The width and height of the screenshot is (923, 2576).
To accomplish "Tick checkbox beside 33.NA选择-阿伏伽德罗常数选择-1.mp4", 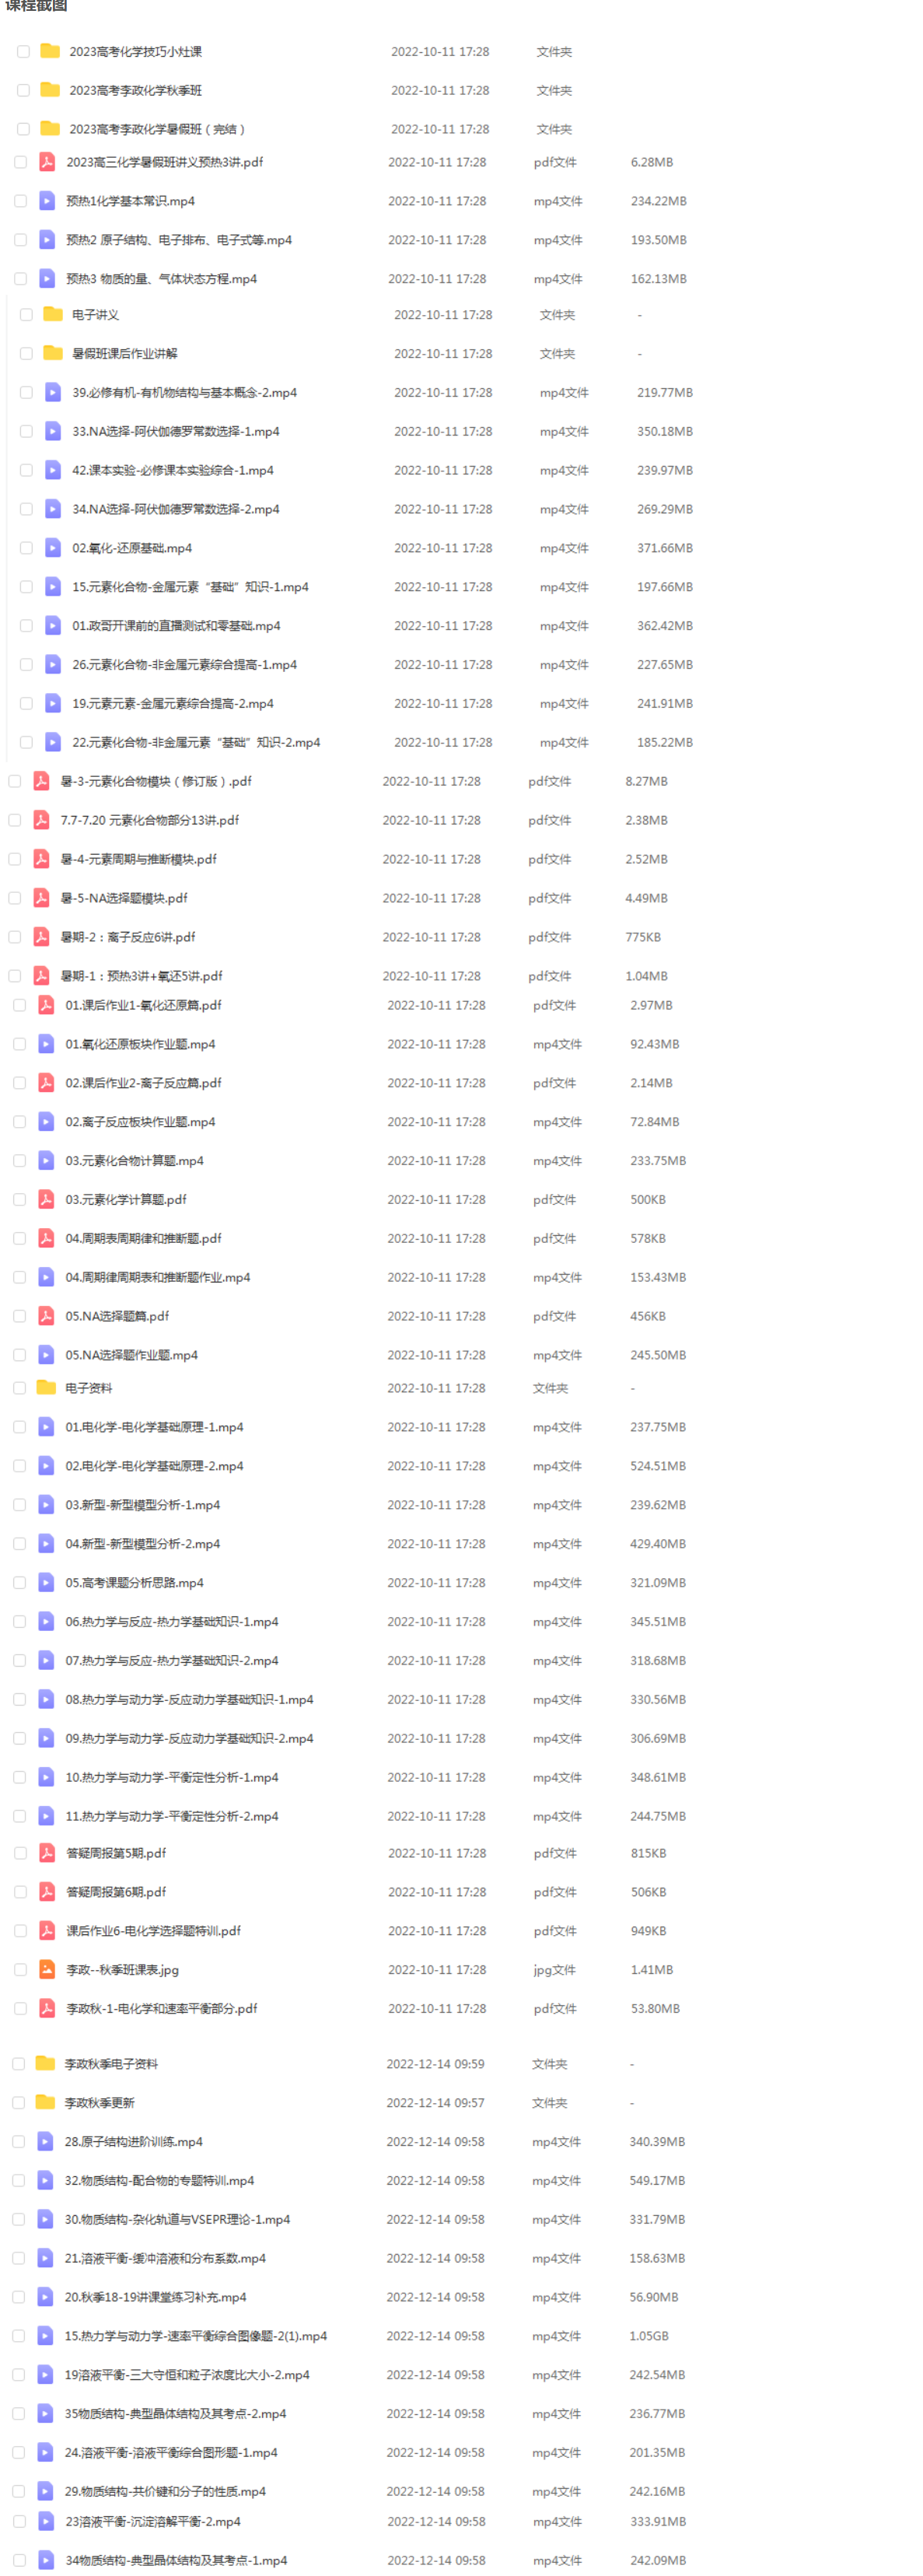I will coord(26,431).
